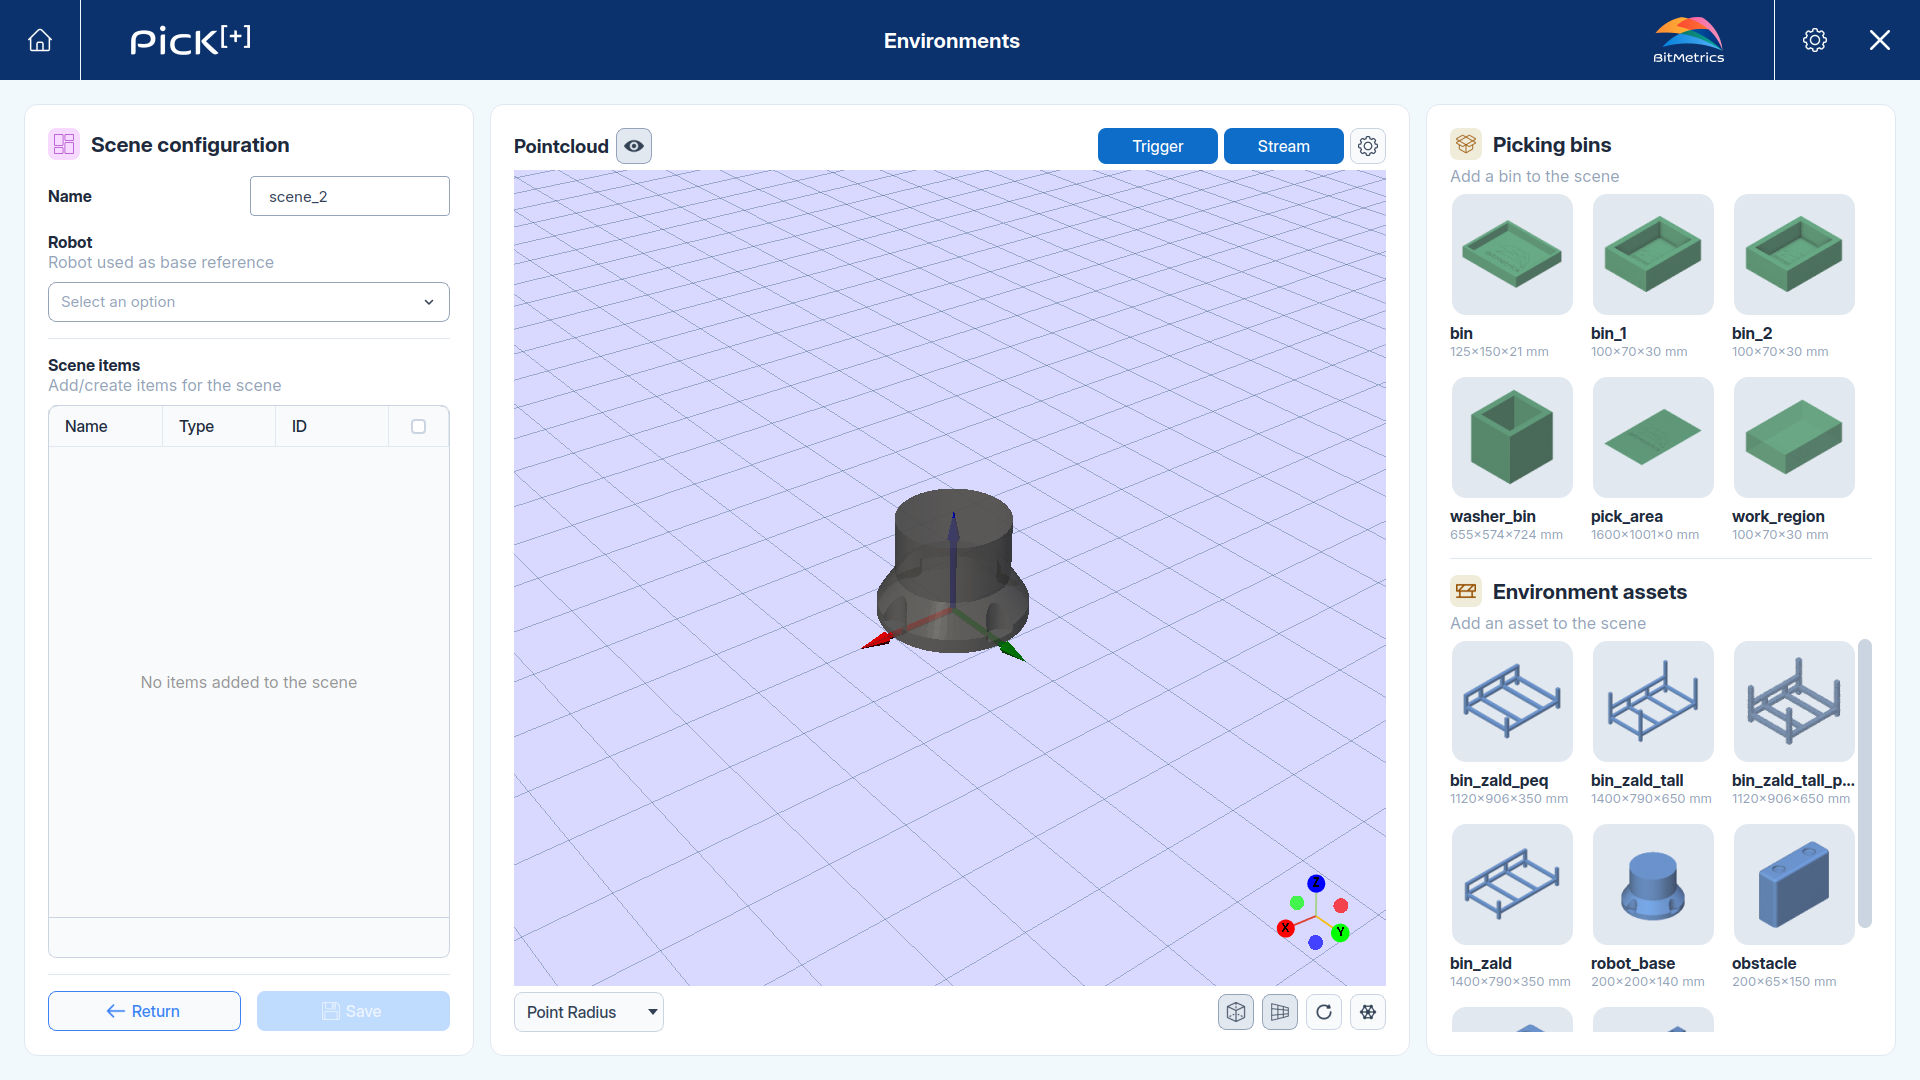The image size is (1920, 1080).
Task: Click the Environment assets scrollbar
Action: pyautogui.click(x=1864, y=784)
